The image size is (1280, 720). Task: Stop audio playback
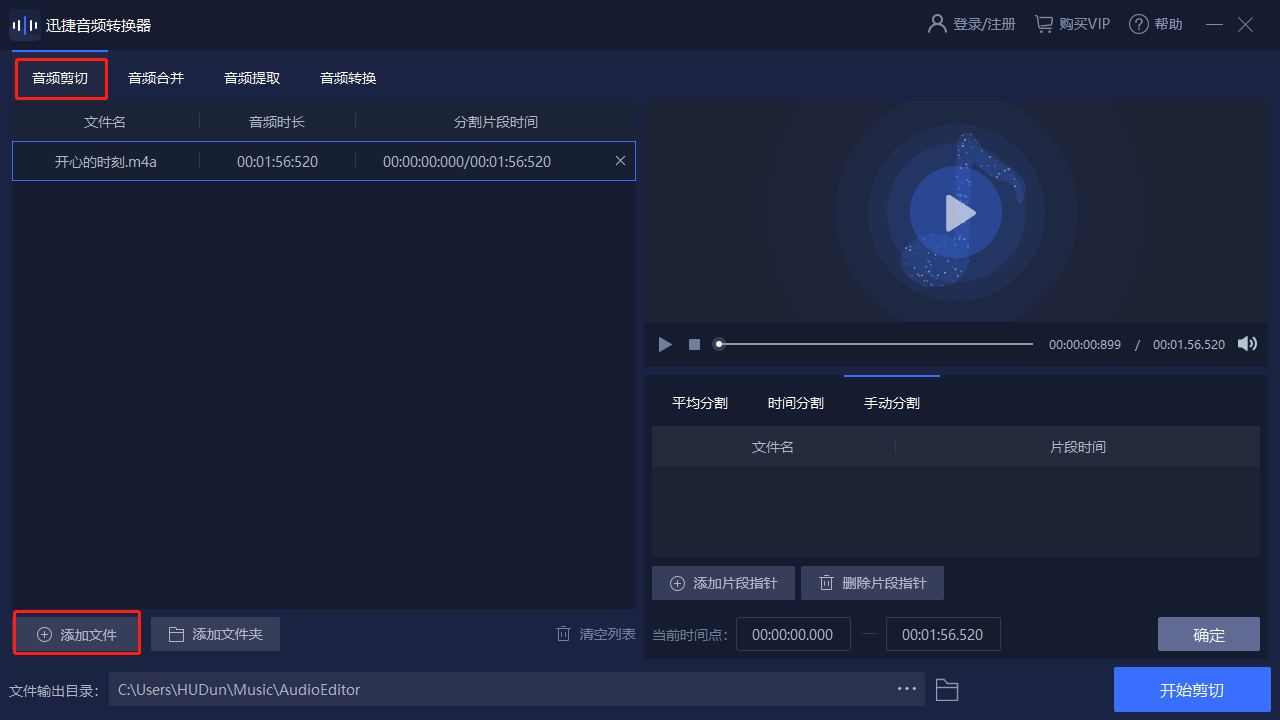pyautogui.click(x=694, y=344)
